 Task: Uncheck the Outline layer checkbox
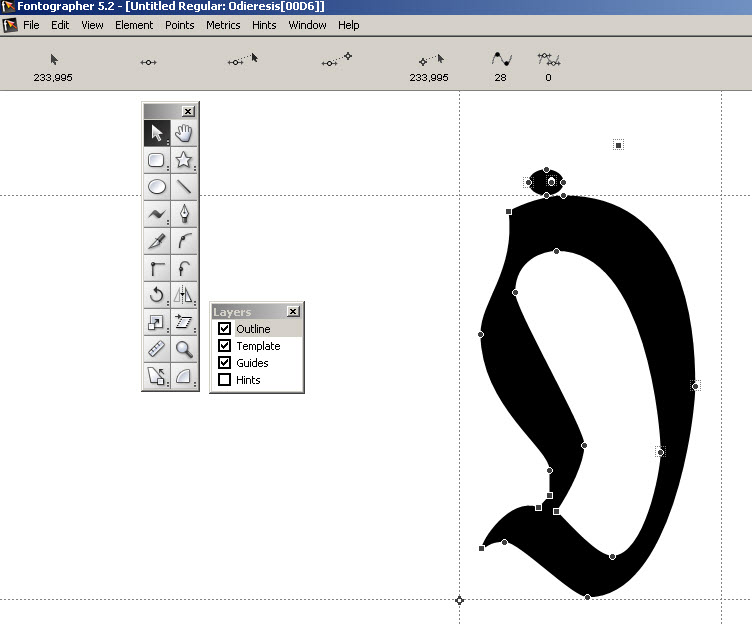click(x=225, y=329)
